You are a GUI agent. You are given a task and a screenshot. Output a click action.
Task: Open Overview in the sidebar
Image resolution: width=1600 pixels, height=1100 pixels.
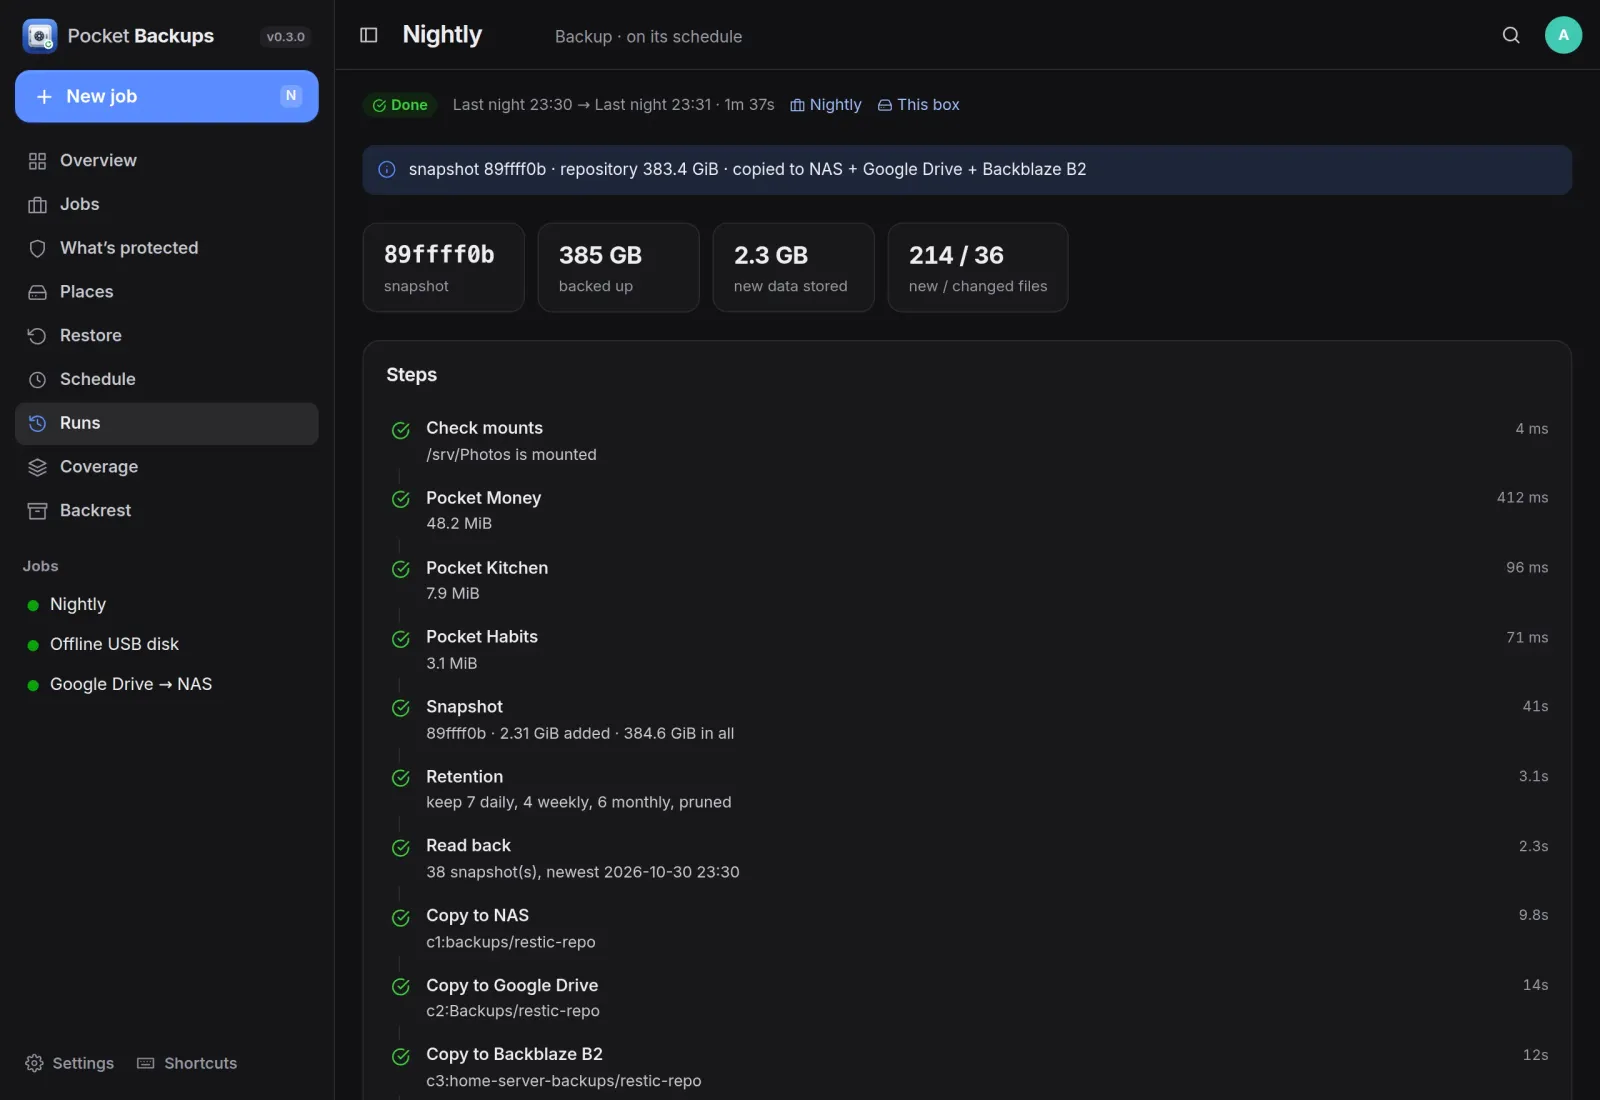pyautogui.click(x=167, y=161)
